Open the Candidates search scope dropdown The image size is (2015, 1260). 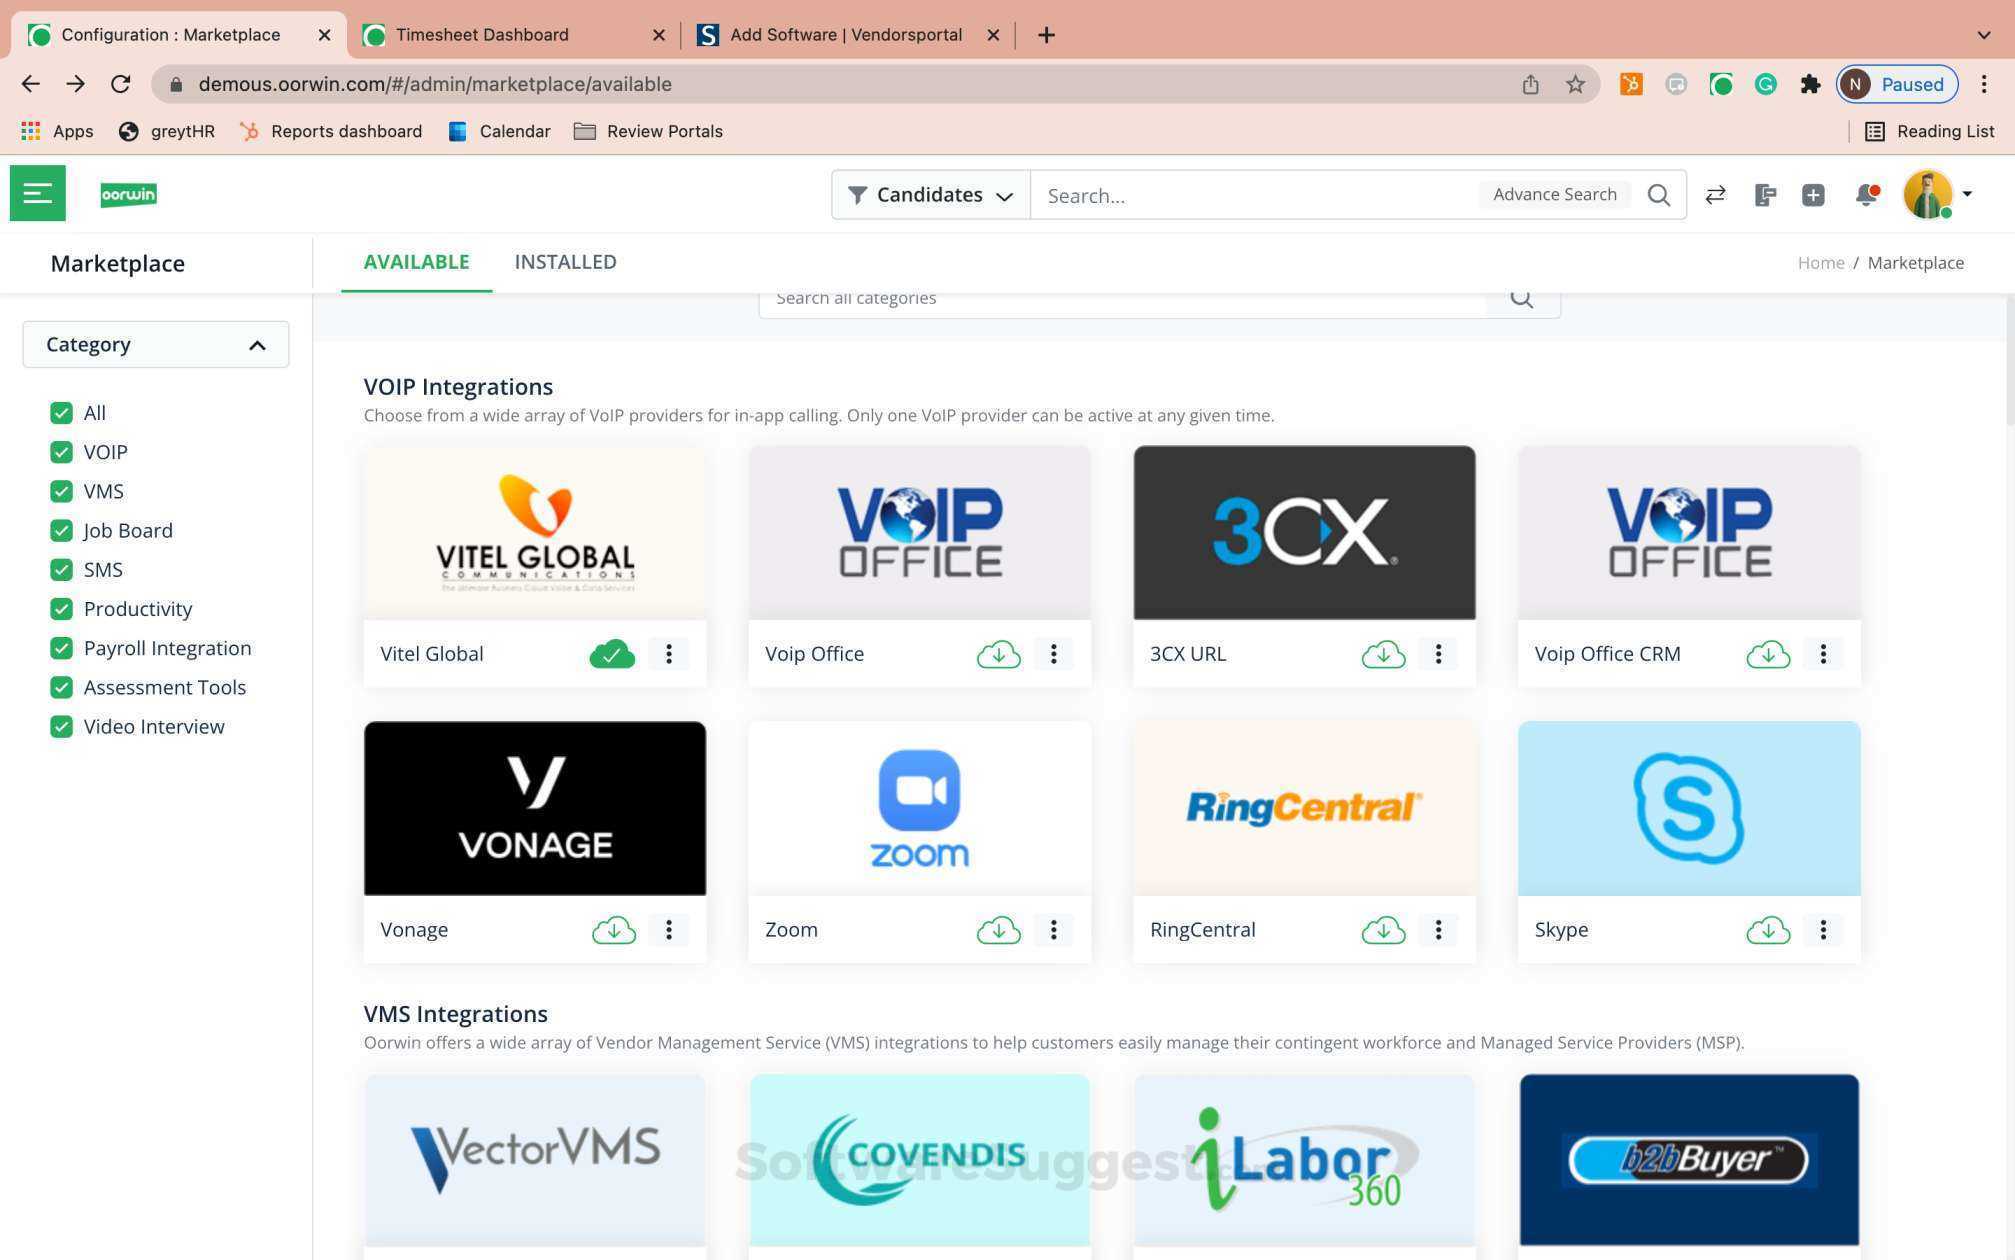click(x=929, y=195)
